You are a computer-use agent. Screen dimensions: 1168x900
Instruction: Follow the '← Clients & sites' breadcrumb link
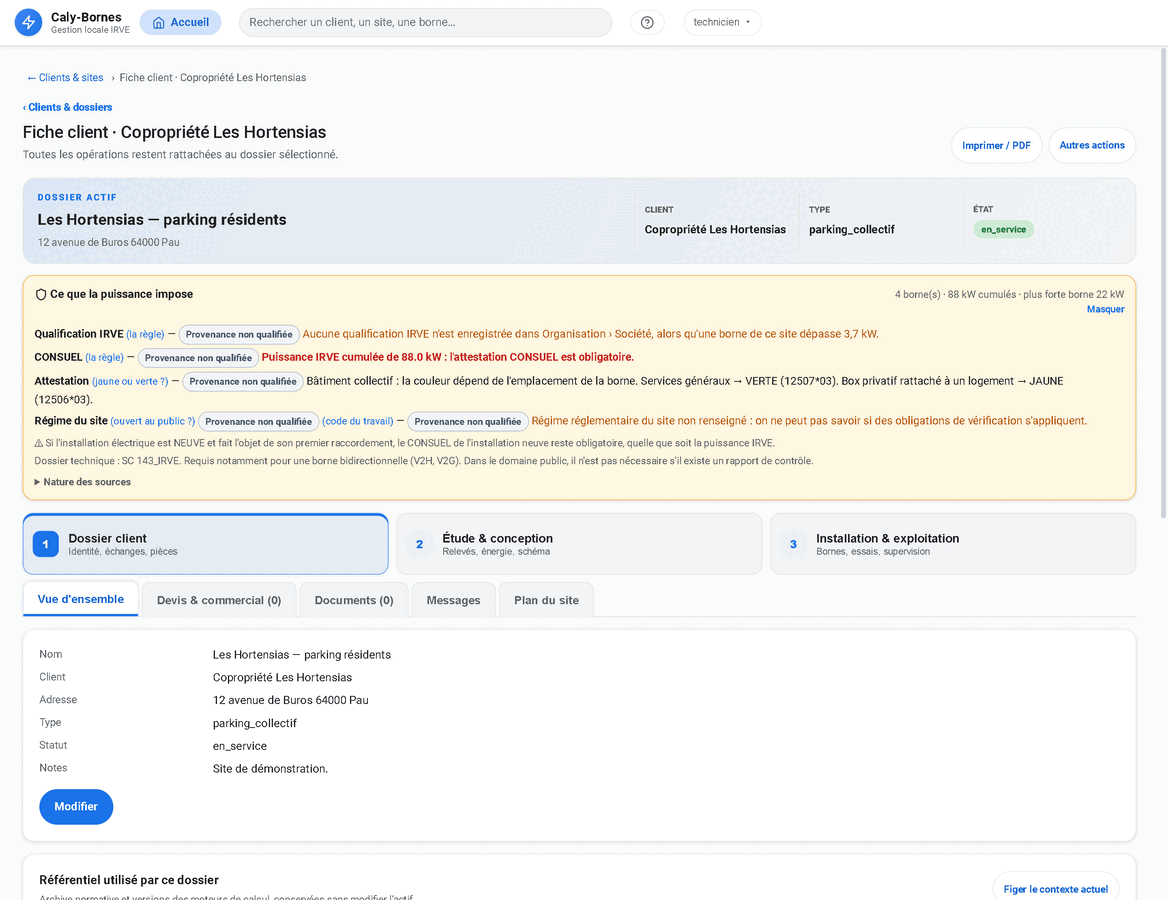(66, 77)
